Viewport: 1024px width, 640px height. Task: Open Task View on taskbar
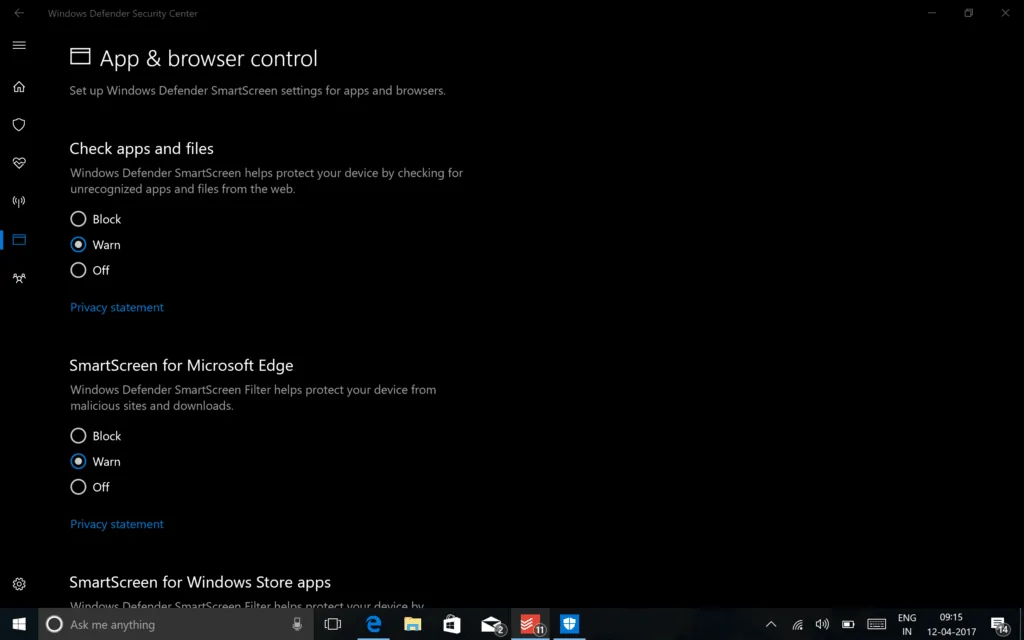coord(333,624)
